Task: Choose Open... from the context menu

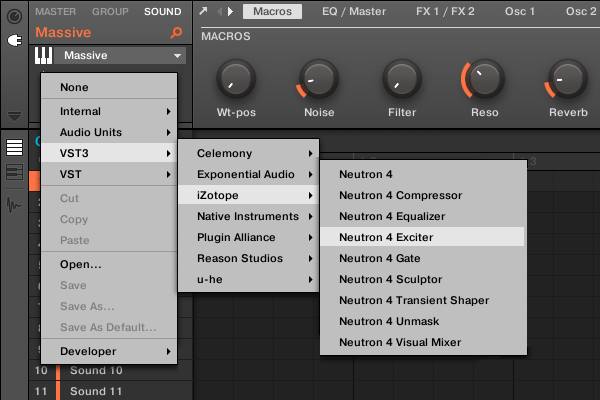Action: tap(109, 264)
